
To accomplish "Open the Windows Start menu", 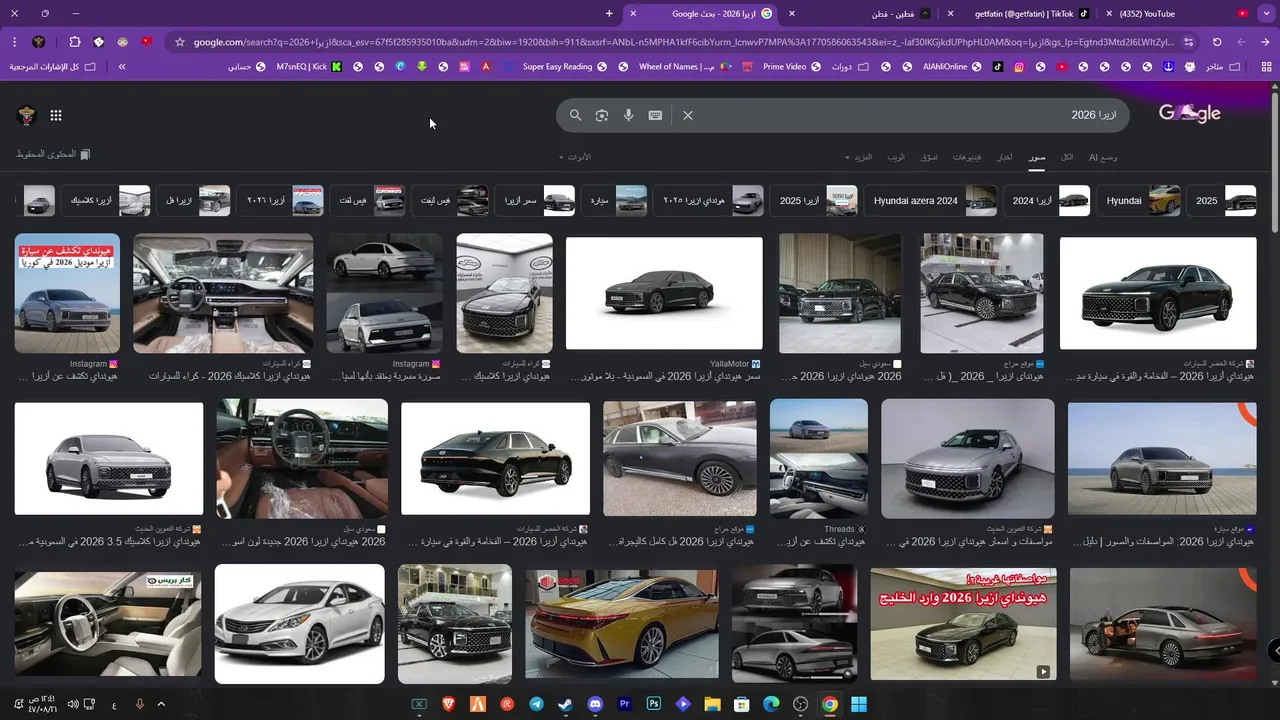I will click(x=858, y=704).
